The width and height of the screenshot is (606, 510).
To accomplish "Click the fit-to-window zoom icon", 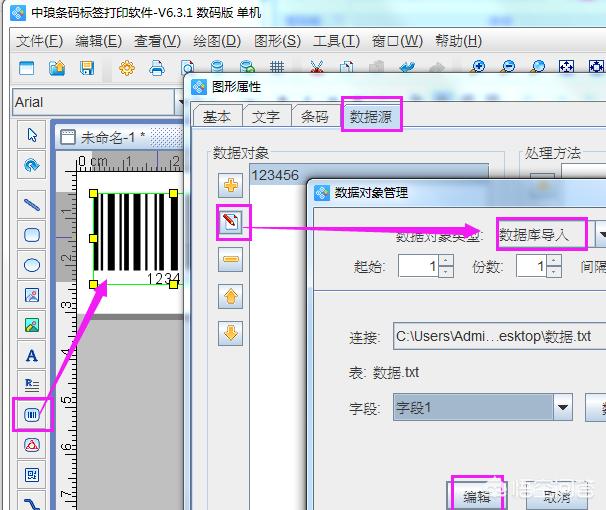I will (x=567, y=67).
